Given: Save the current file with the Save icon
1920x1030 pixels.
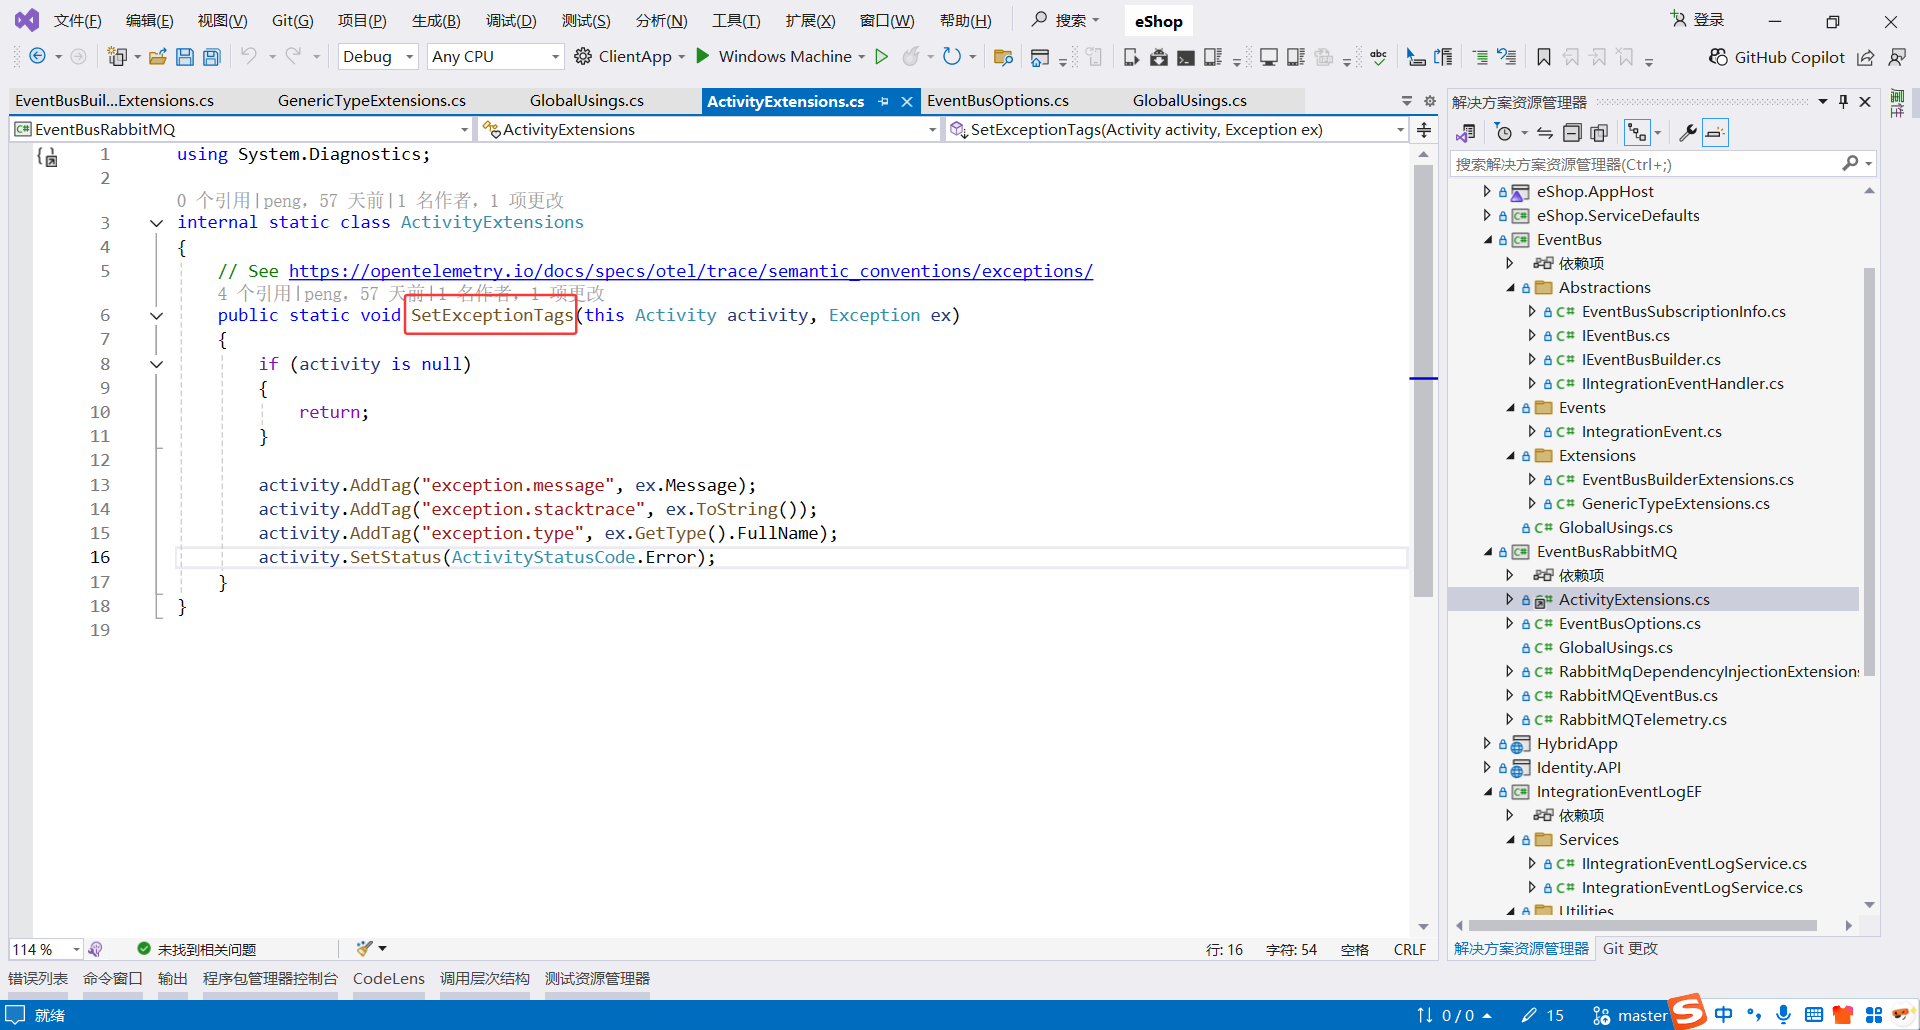Looking at the screenshot, I should pyautogui.click(x=185, y=57).
